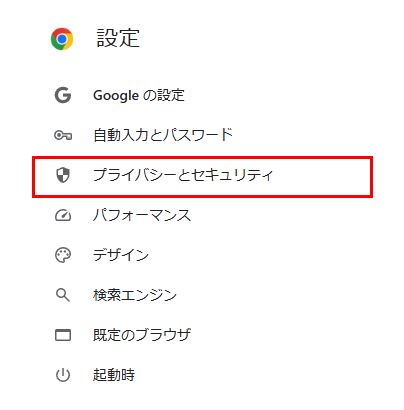Click empty space right of セキュリティ text in highlighted row
This screenshot has height=410, width=404.
(322, 176)
